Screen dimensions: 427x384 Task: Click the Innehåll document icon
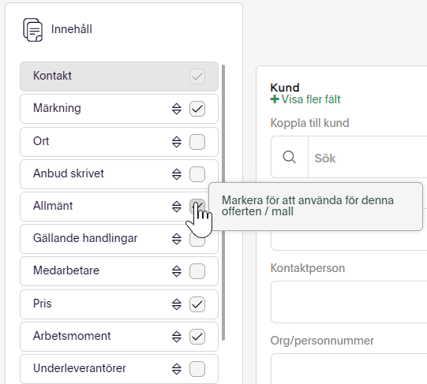pos(33,30)
